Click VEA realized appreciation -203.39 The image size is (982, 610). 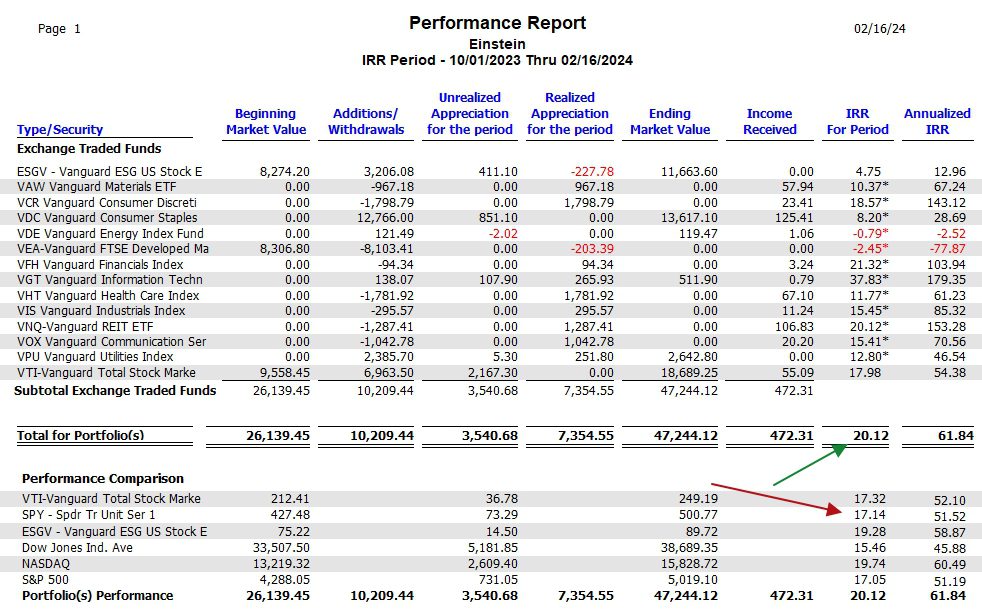point(592,249)
